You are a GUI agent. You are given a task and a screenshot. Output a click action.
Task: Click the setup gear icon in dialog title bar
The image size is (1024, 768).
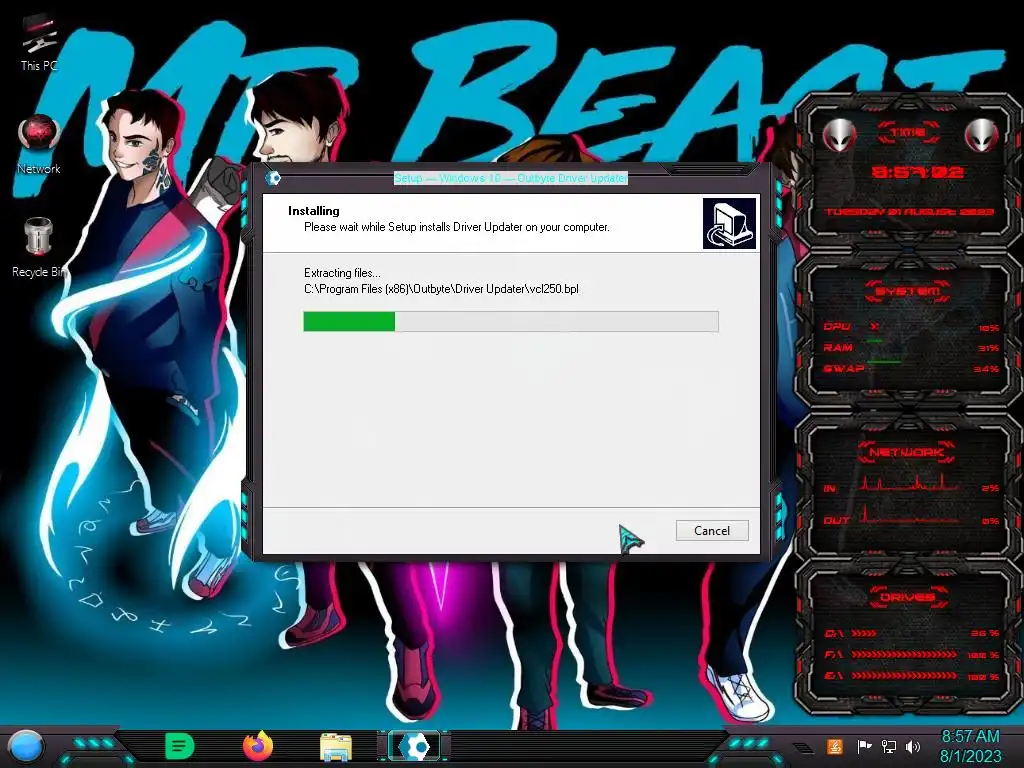273,178
